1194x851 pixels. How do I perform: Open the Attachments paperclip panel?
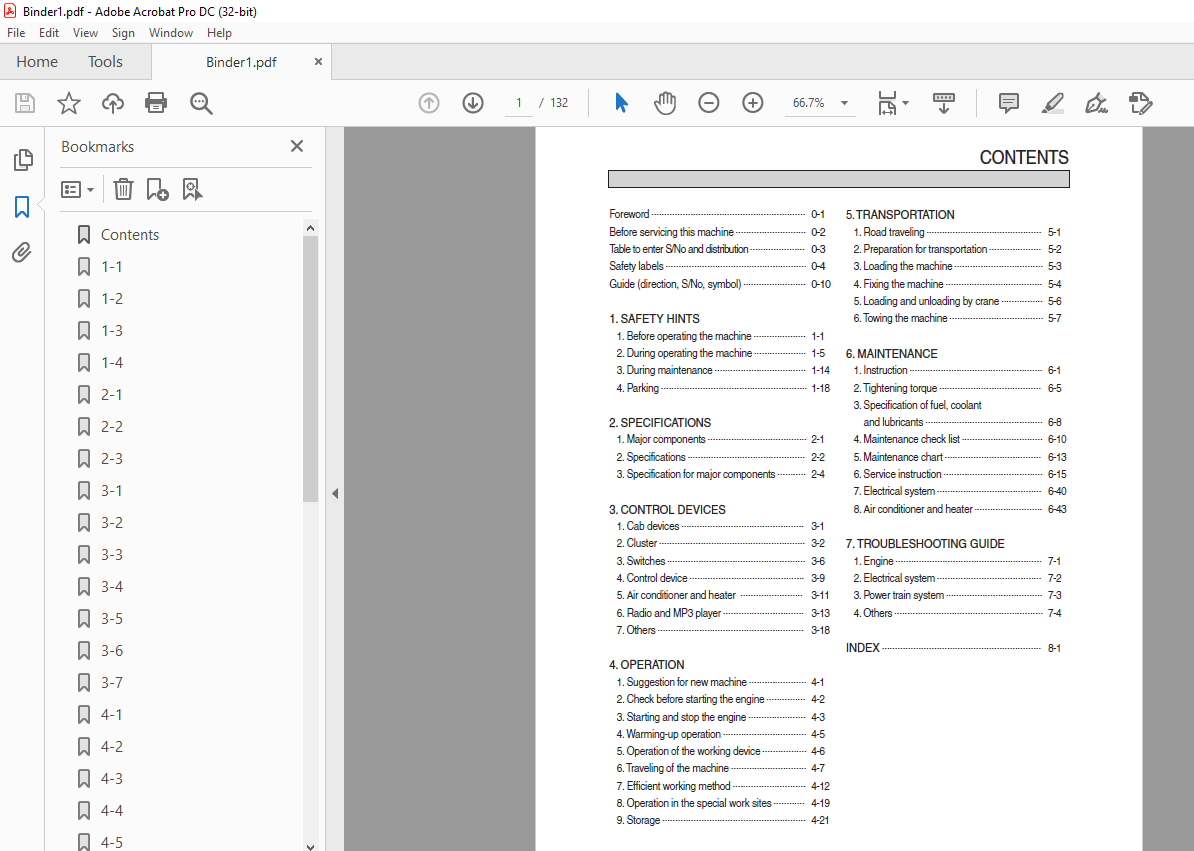click(x=22, y=253)
